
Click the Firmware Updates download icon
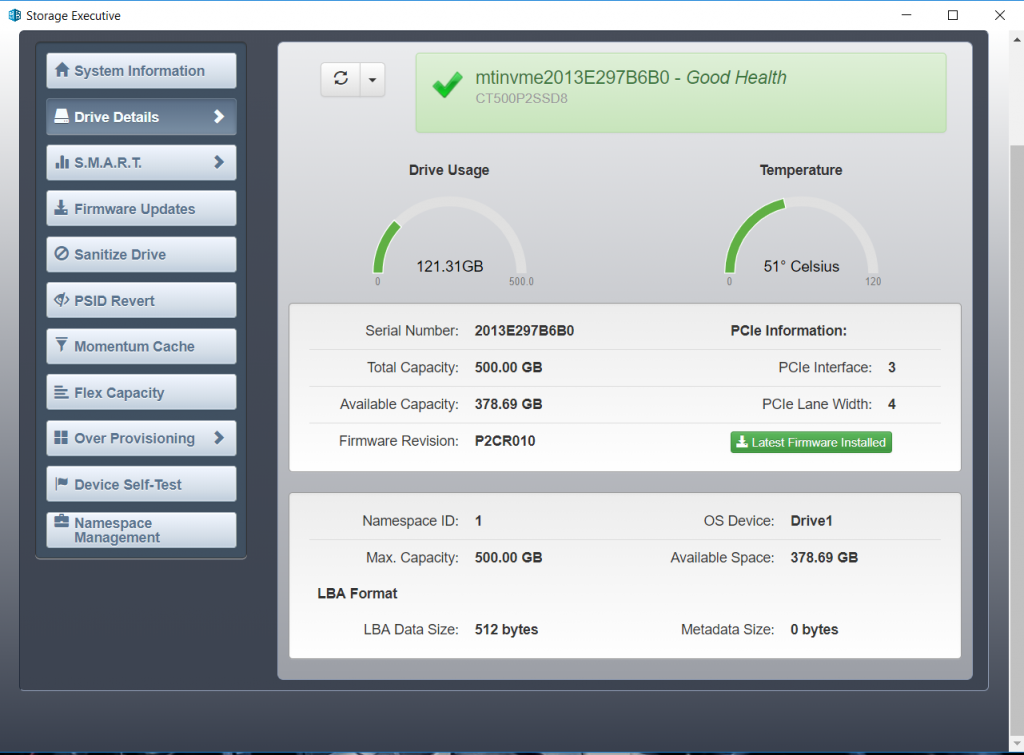click(x=62, y=209)
